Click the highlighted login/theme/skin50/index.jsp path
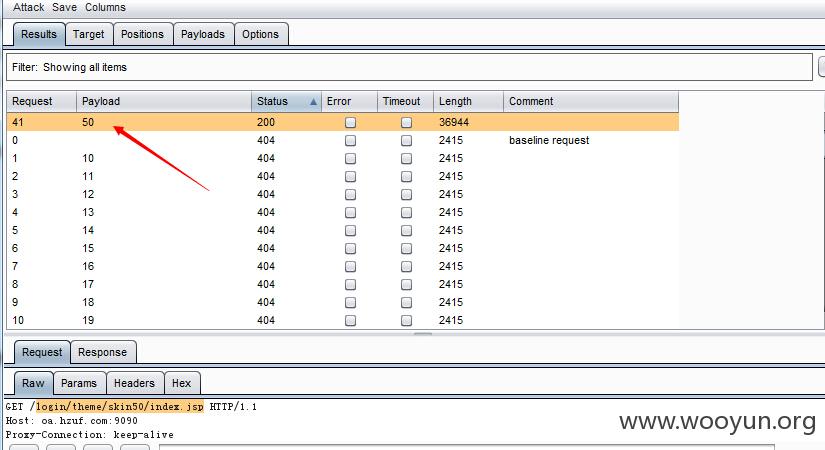Image resolution: width=825 pixels, height=450 pixels. (119, 406)
